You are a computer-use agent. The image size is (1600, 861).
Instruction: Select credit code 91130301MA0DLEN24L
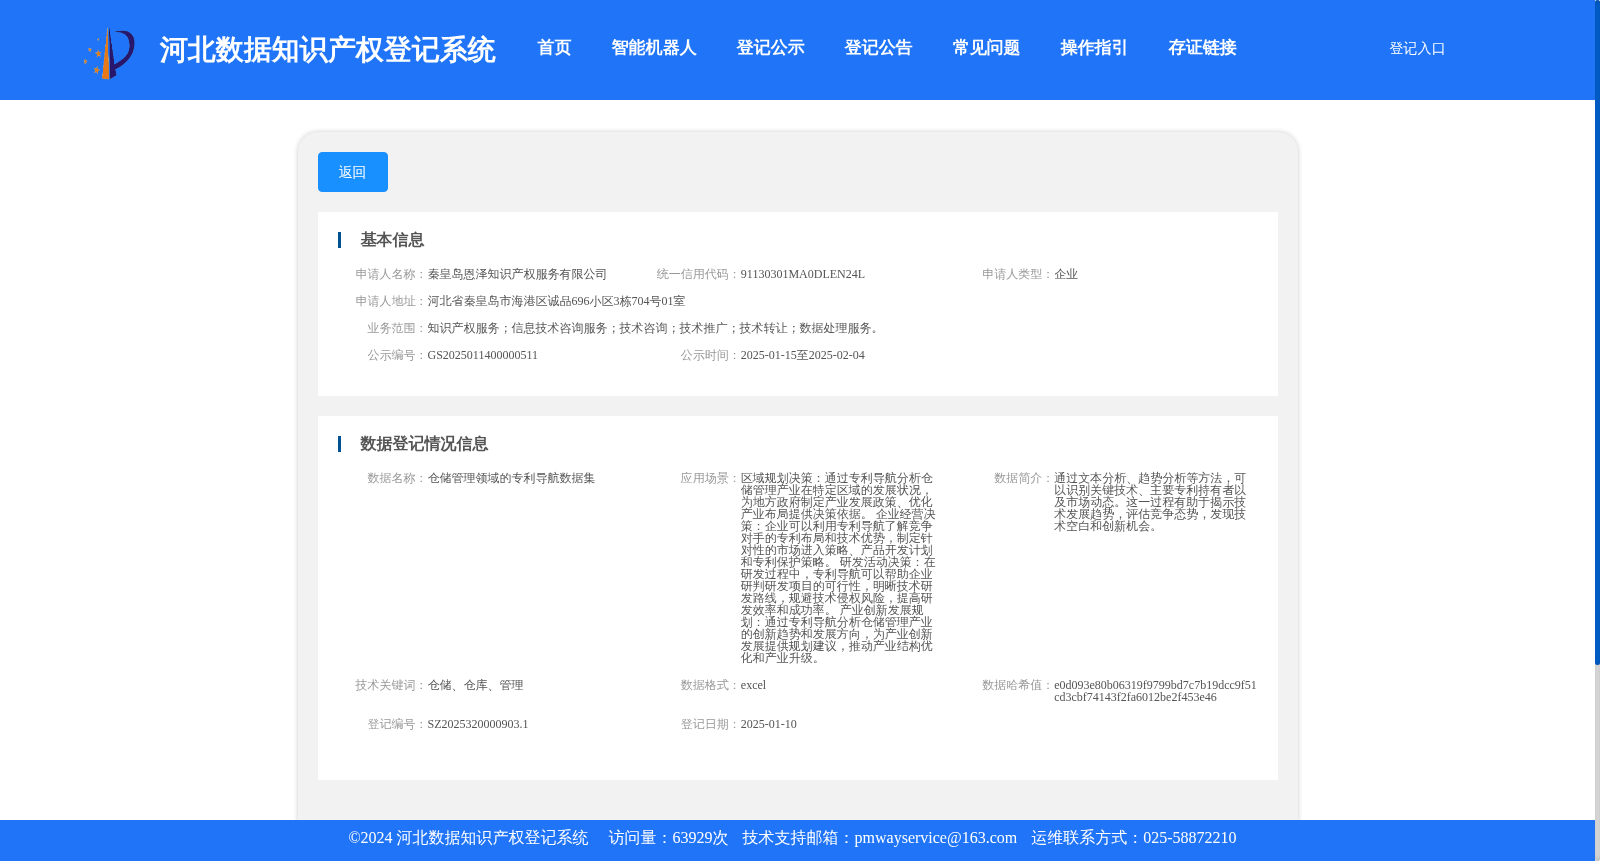802,274
